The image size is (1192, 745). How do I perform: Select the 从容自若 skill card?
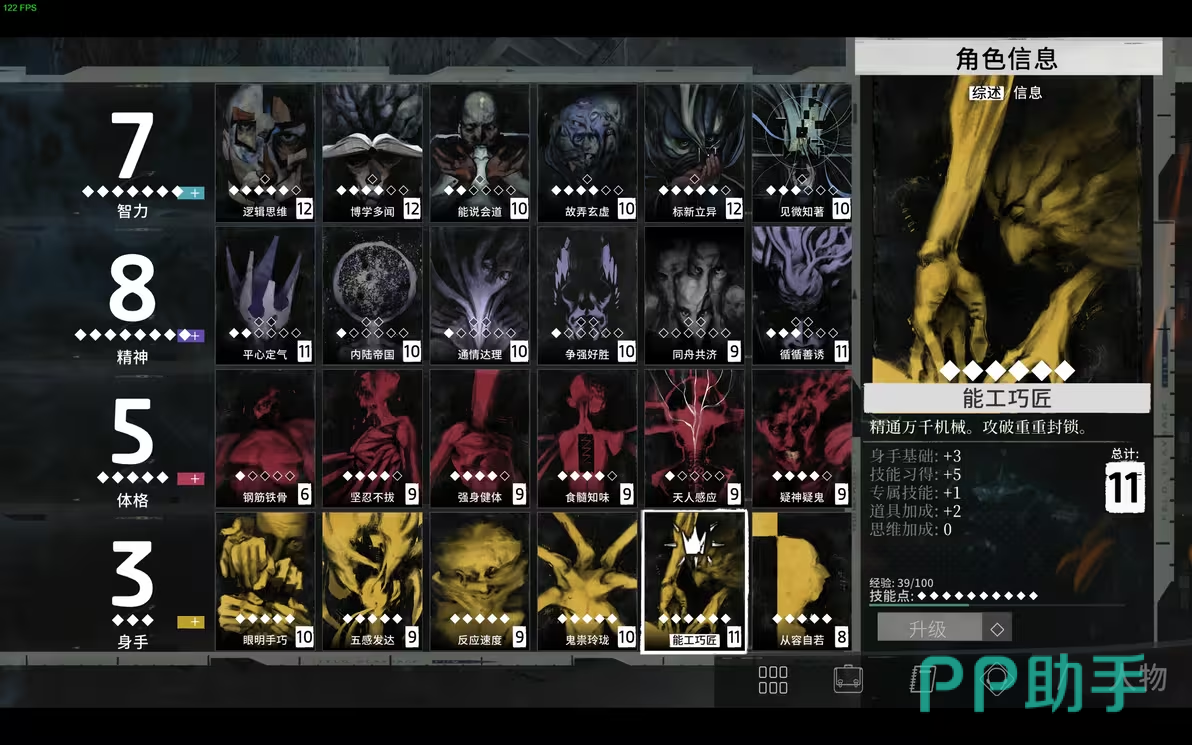(801, 581)
